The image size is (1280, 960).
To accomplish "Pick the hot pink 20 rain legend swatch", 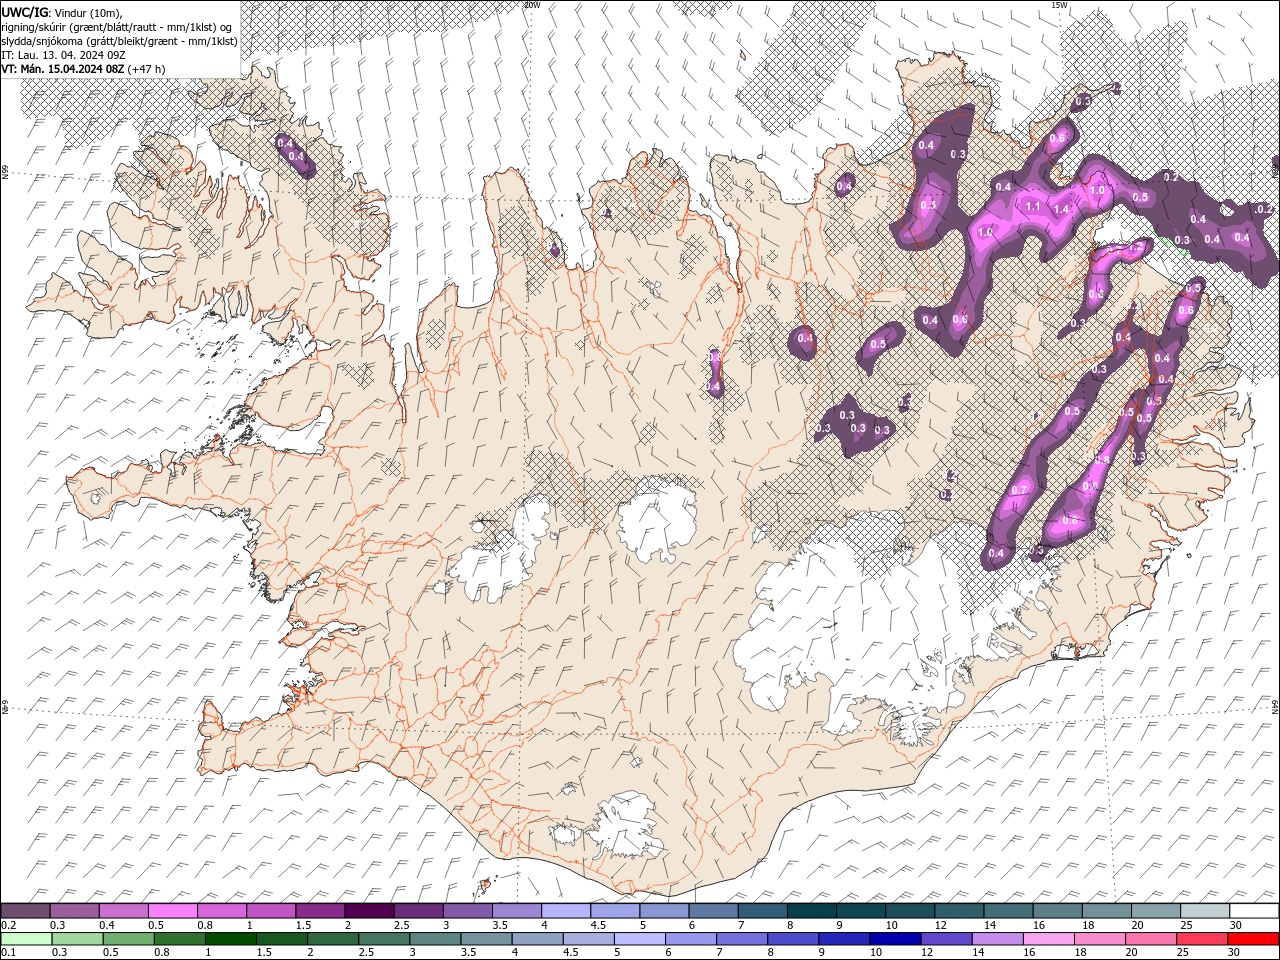I will click(x=1151, y=939).
